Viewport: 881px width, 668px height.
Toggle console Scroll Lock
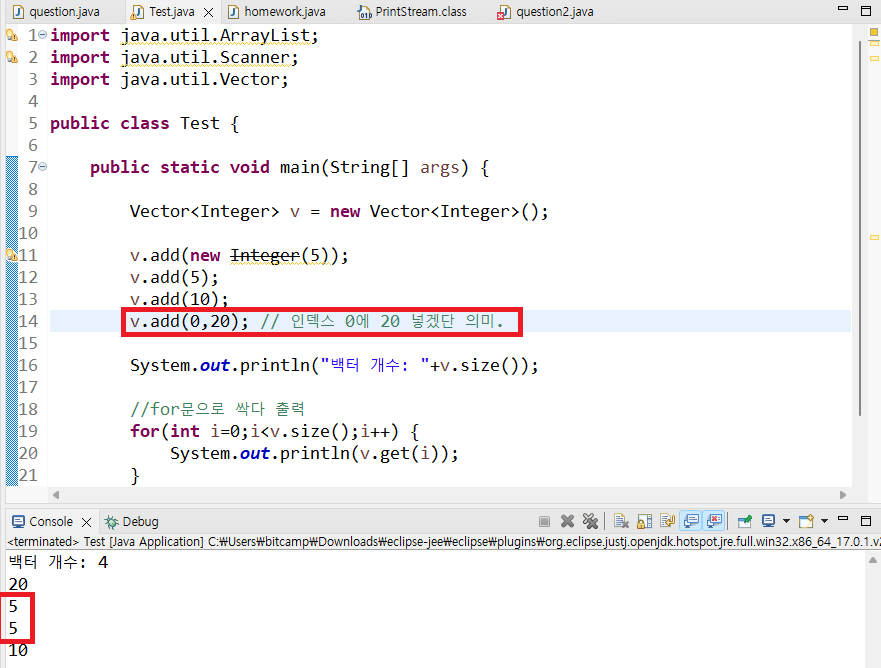pyautogui.click(x=644, y=521)
